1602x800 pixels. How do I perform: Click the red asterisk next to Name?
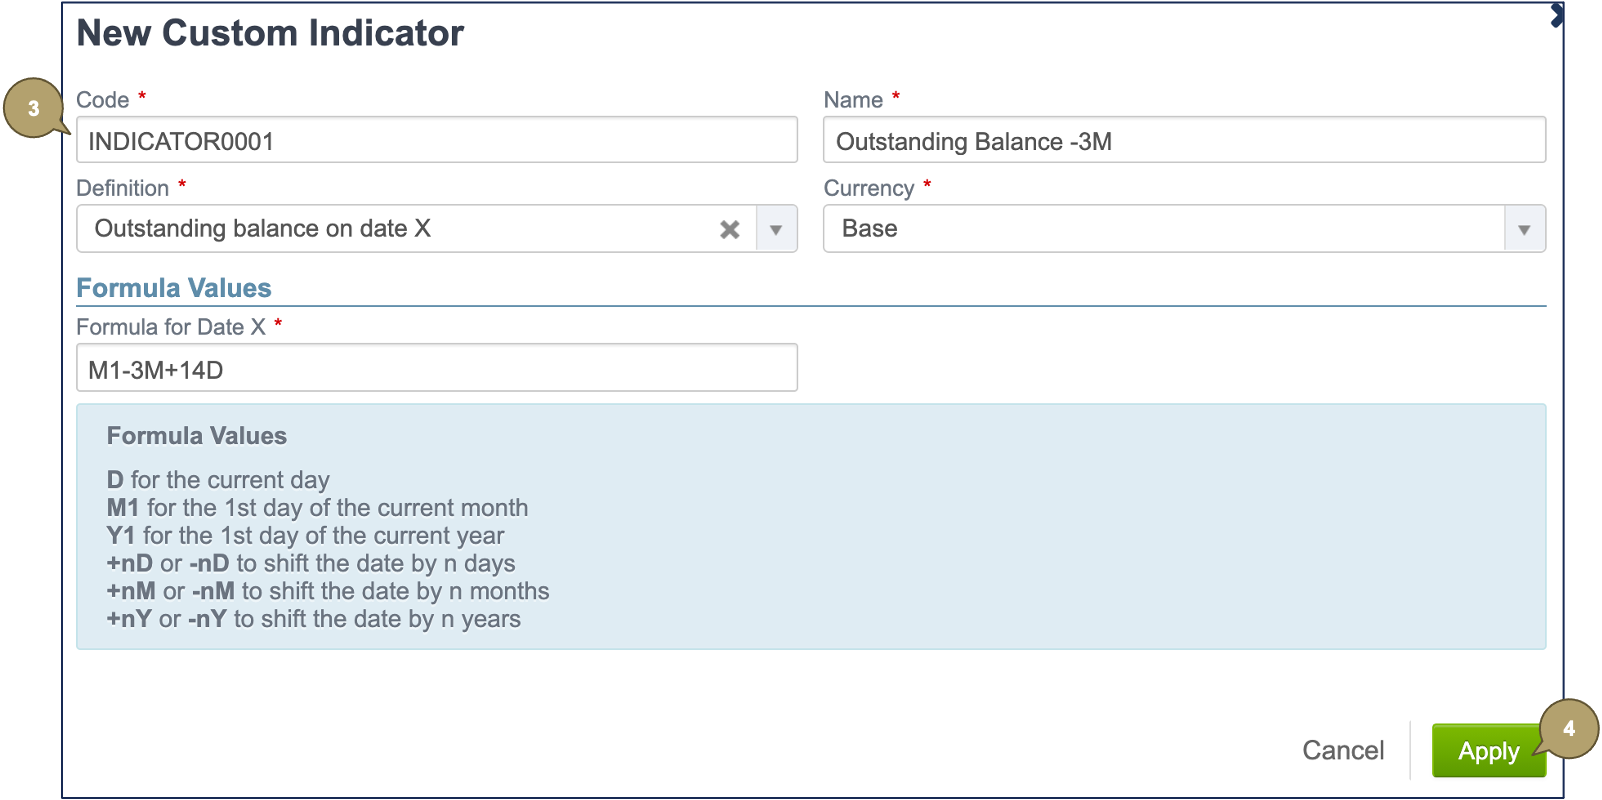895,96
